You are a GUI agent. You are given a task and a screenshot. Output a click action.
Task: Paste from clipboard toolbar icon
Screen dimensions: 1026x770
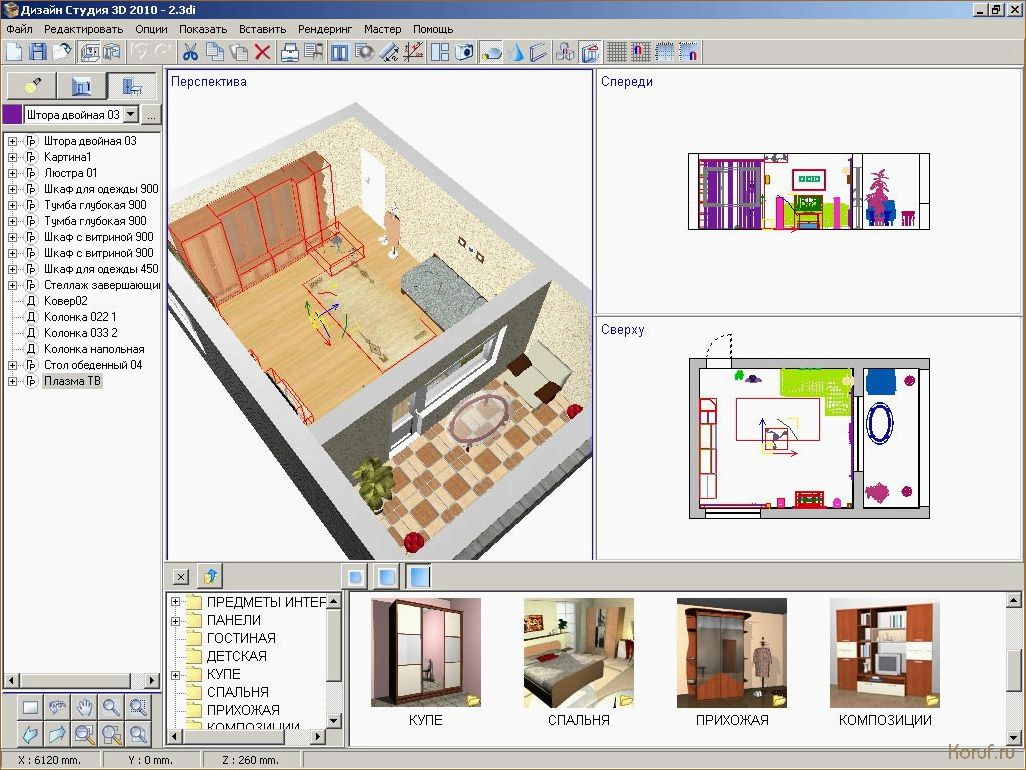point(239,52)
